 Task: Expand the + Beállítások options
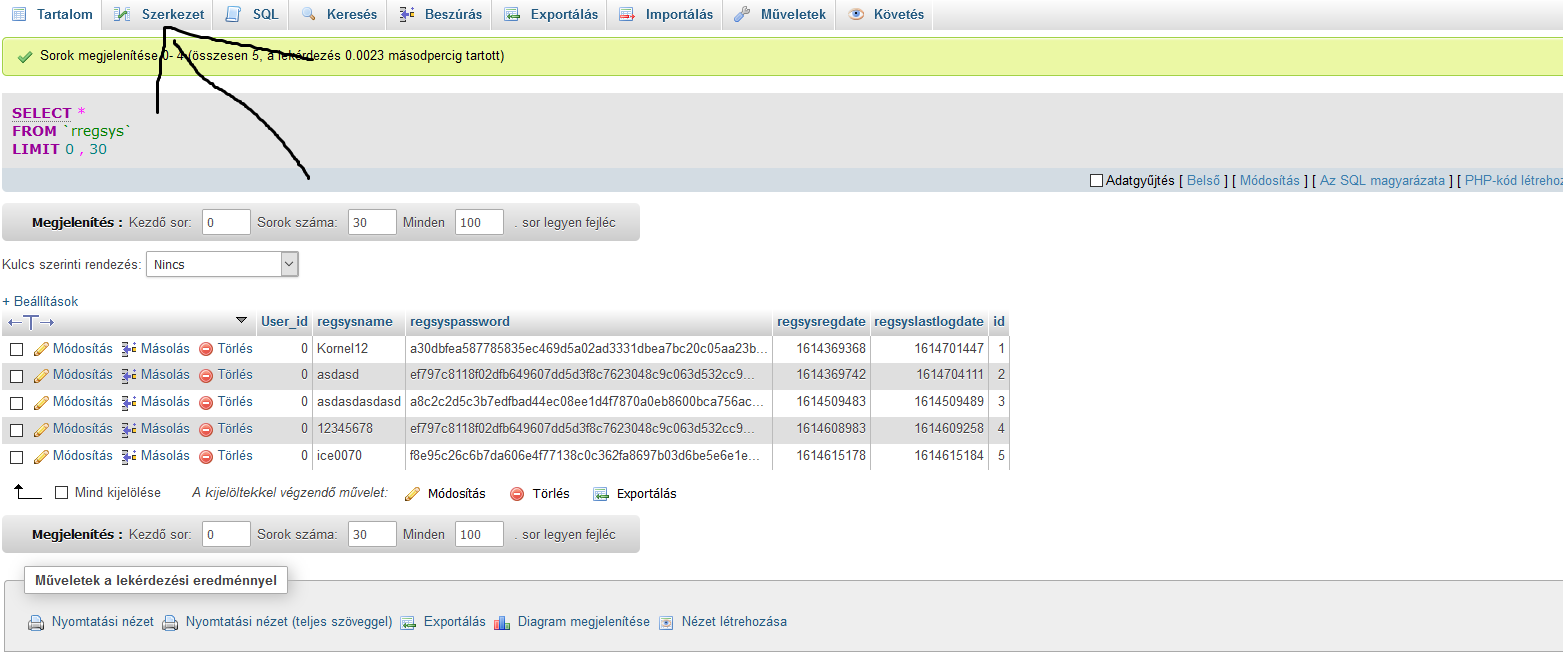40,301
